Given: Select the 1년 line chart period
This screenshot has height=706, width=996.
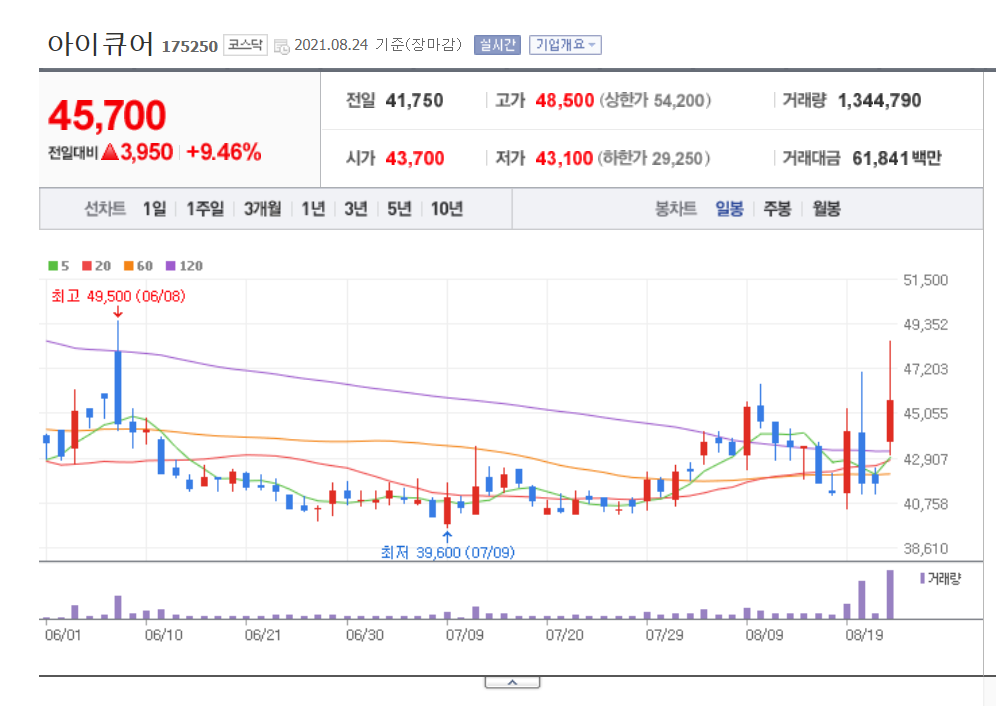Looking at the screenshot, I should click(x=313, y=208).
